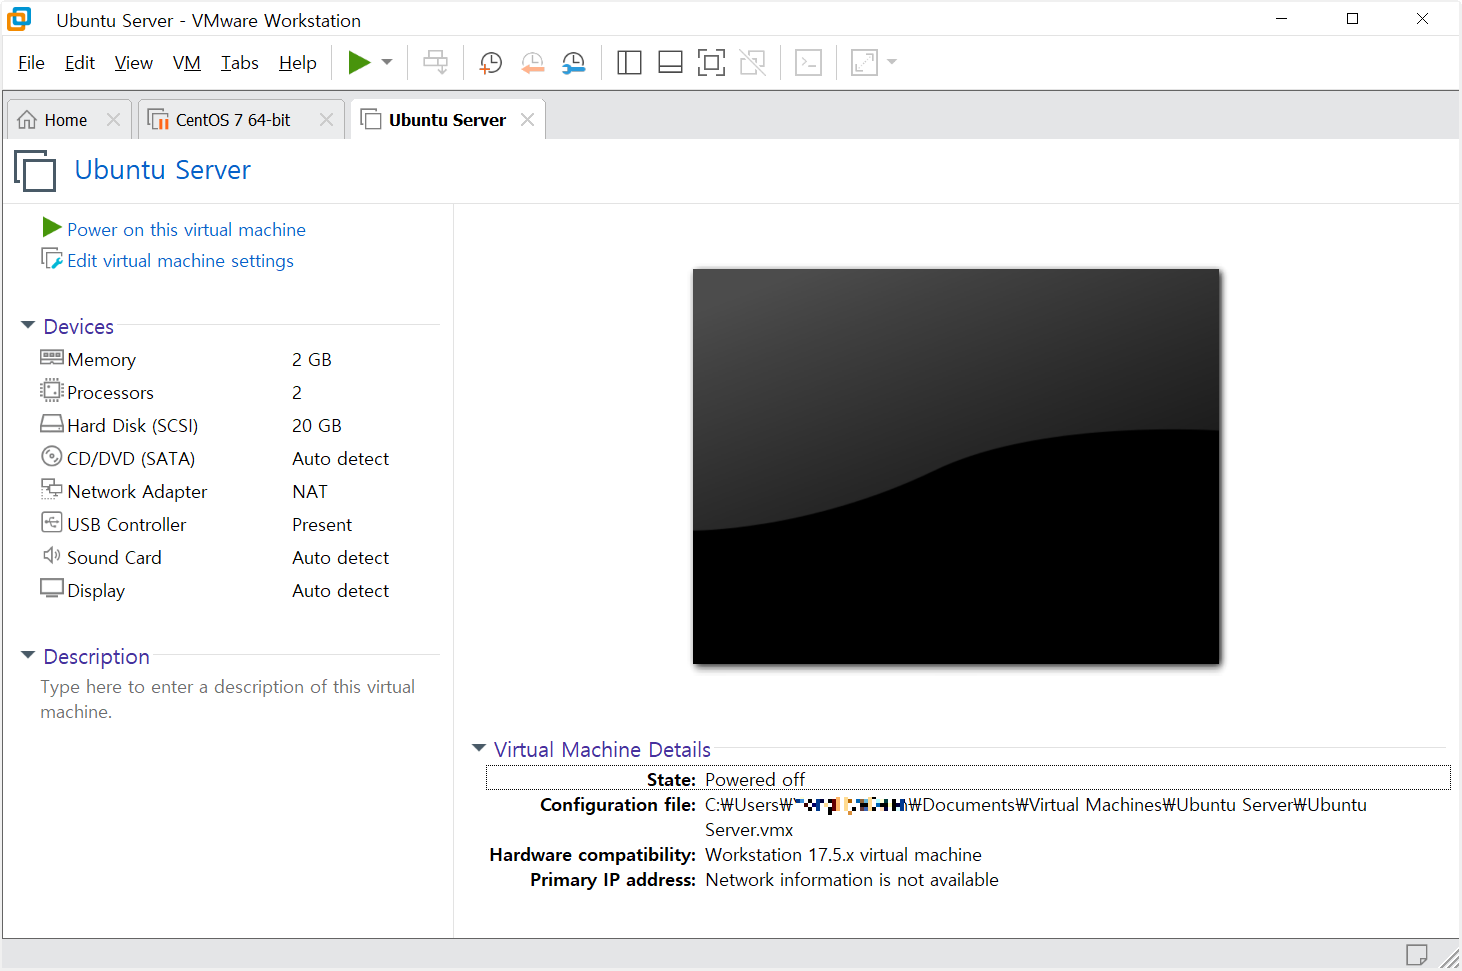
Task: Click the NAT network value
Action: click(x=310, y=492)
